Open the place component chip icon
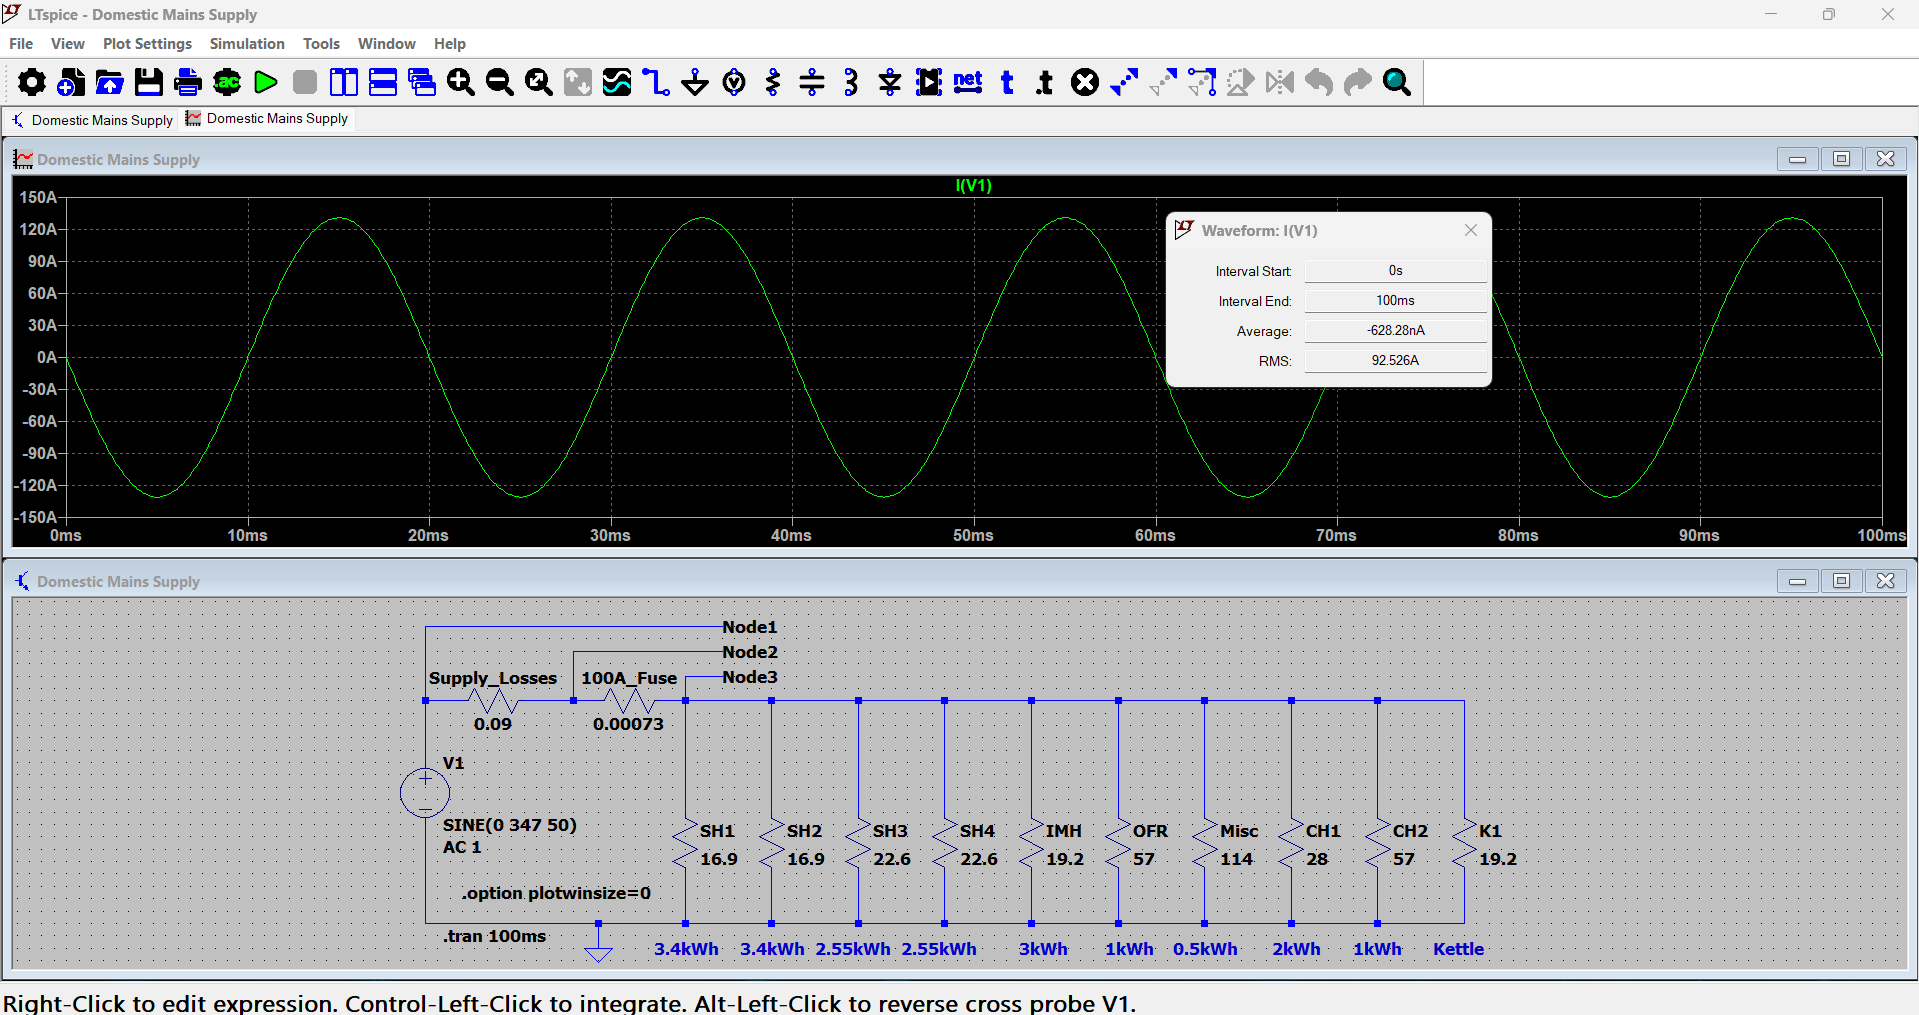Image resolution: width=1919 pixels, height=1015 pixels. pyautogui.click(x=929, y=82)
